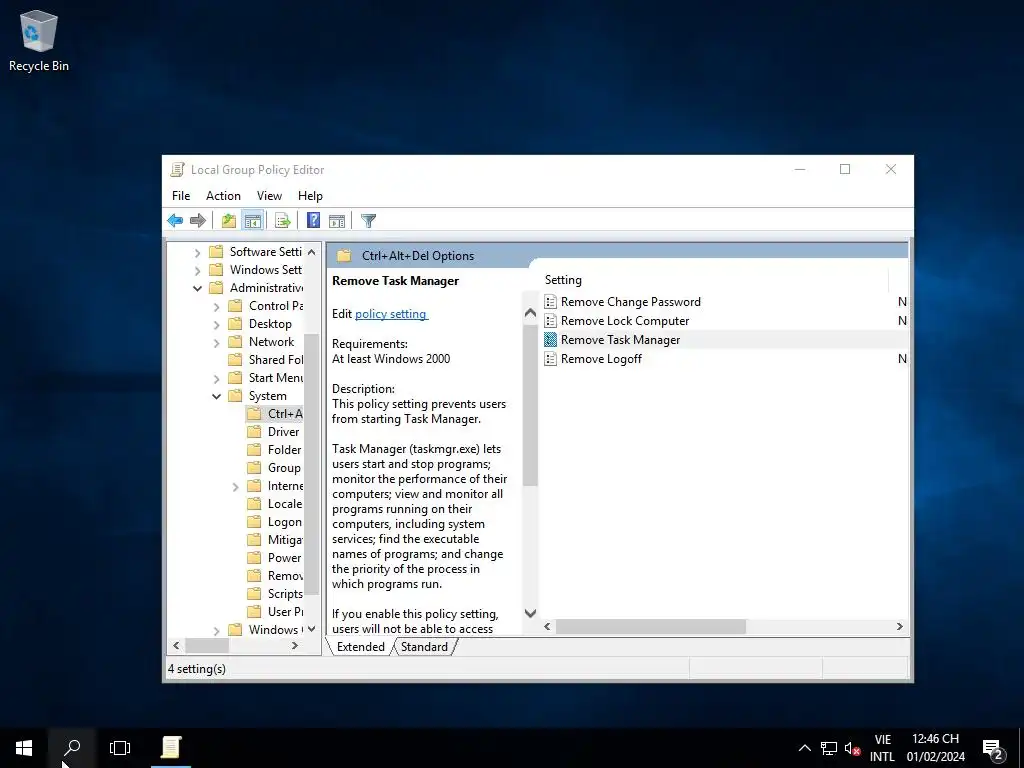Click tree pane vertical scroll down arrow
This screenshot has width=1024, height=768.
click(312, 629)
